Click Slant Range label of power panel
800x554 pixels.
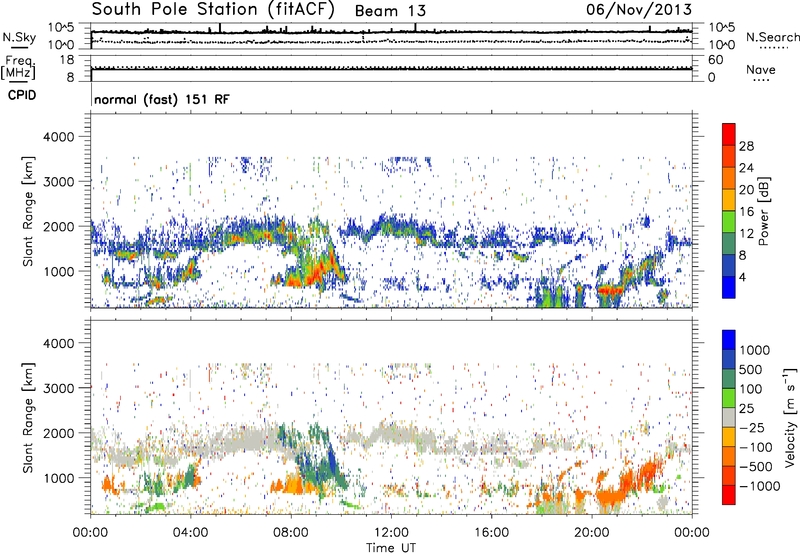click(x=28, y=212)
